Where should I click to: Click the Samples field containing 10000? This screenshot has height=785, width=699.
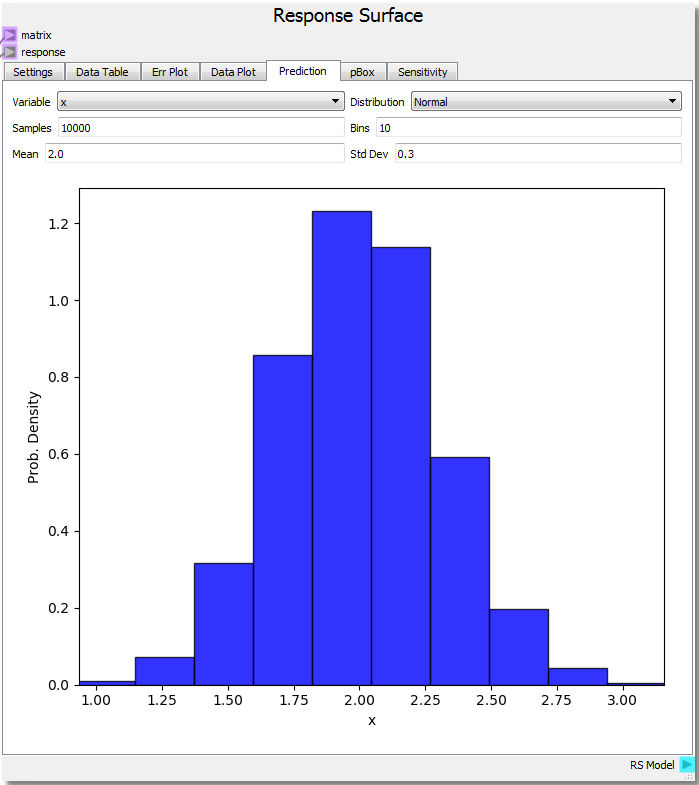[x=200, y=128]
